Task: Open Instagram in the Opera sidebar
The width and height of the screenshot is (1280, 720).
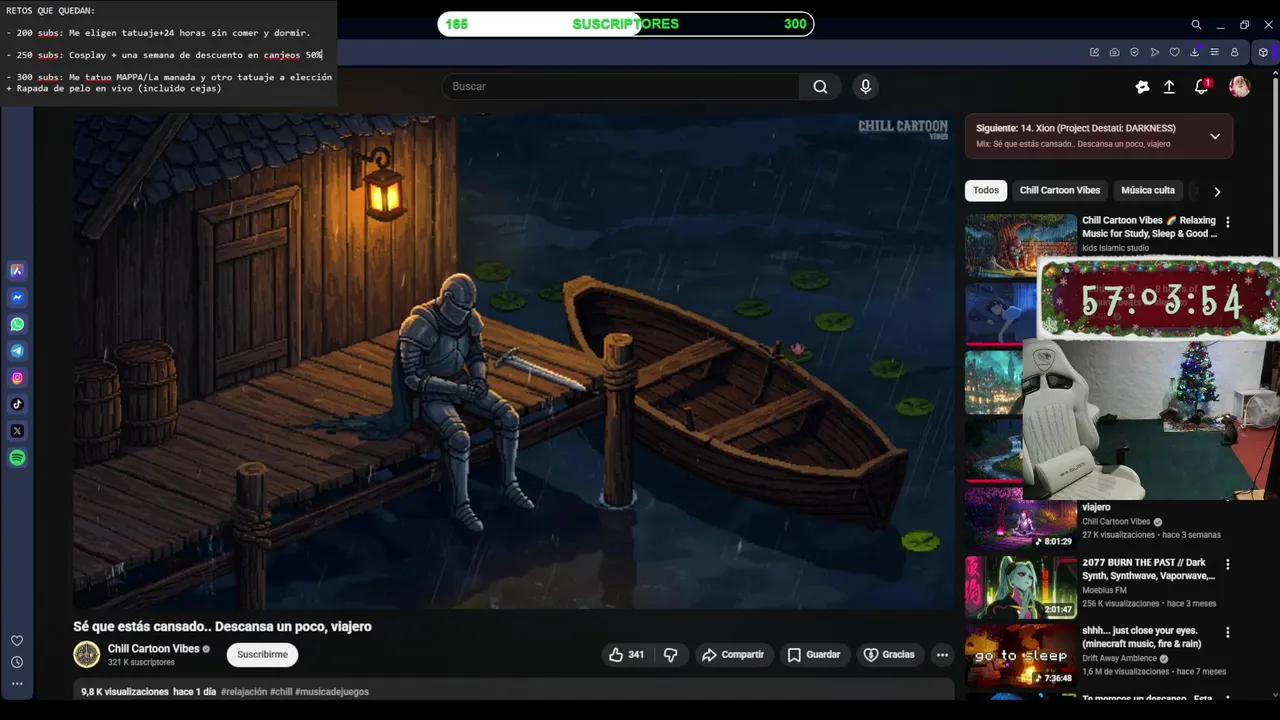Action: [17, 378]
